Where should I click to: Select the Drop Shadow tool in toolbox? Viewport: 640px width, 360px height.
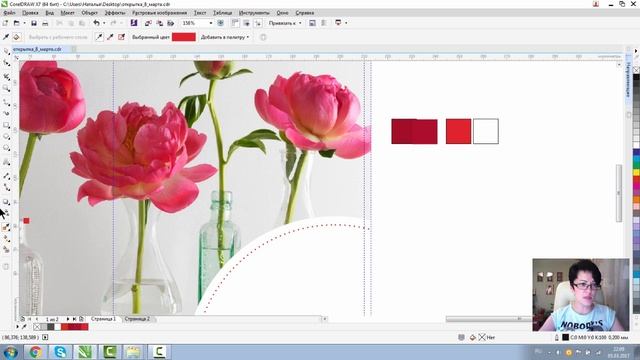(x=6, y=202)
